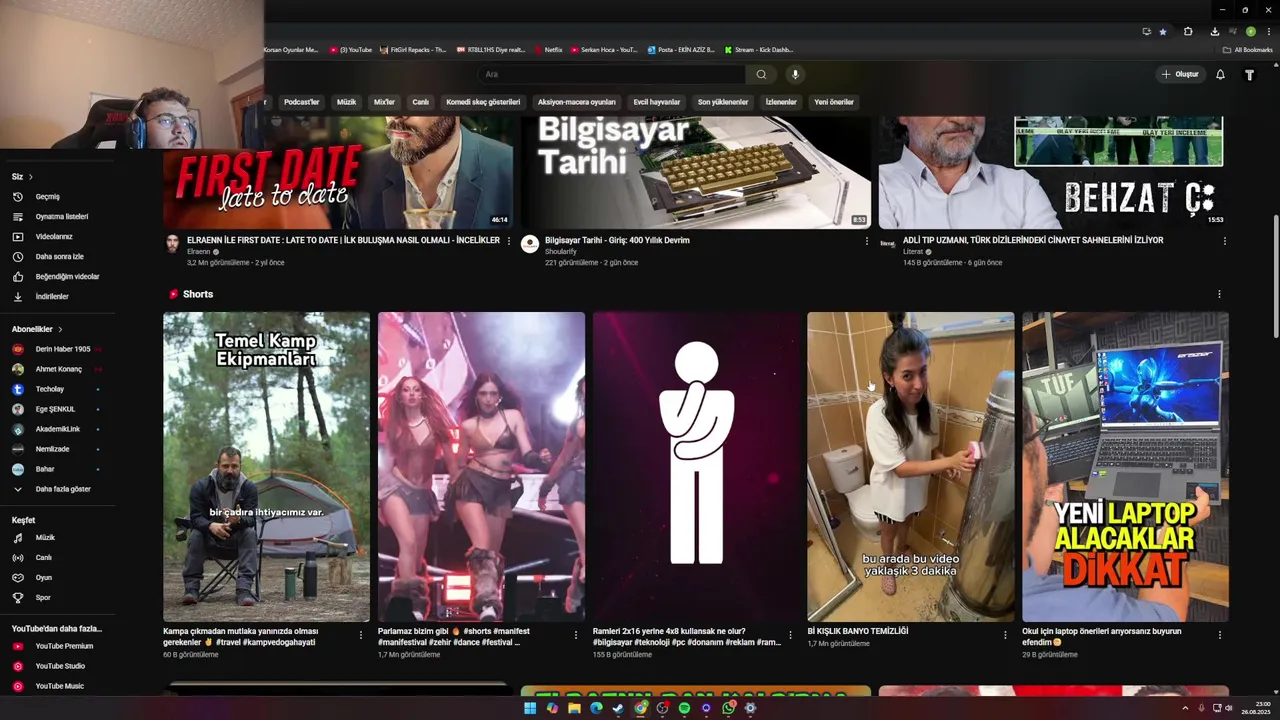Select the Yeni öneriler chip
Image resolution: width=1280 pixels, height=720 pixels.
coord(834,102)
